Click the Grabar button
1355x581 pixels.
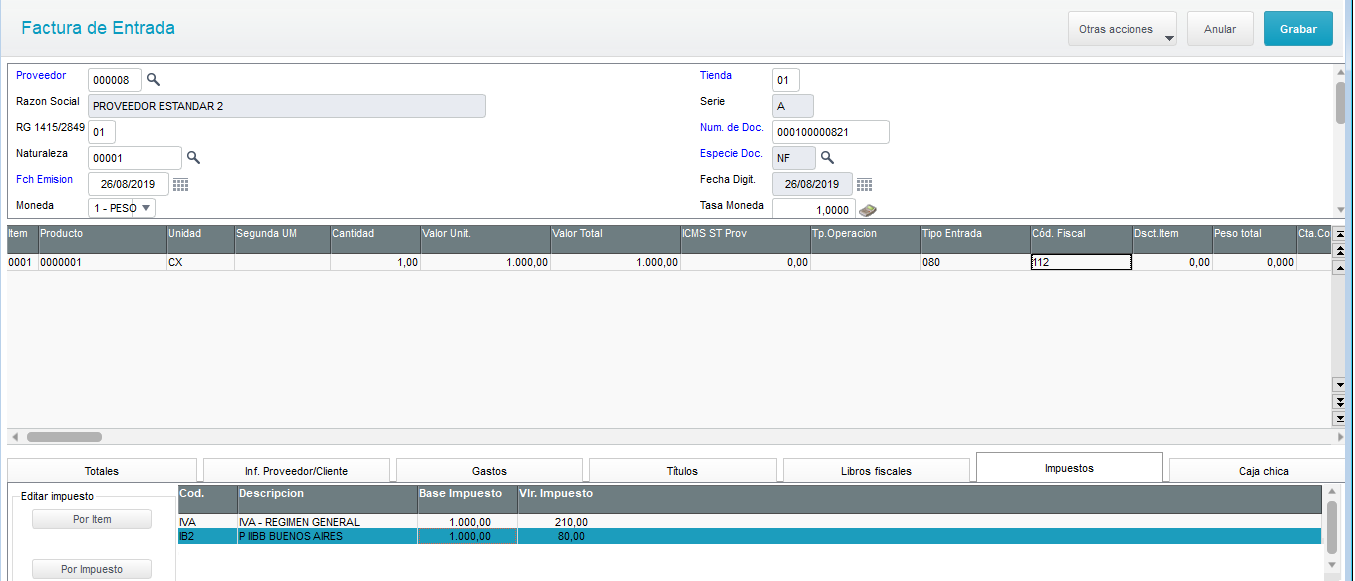[x=1298, y=29]
